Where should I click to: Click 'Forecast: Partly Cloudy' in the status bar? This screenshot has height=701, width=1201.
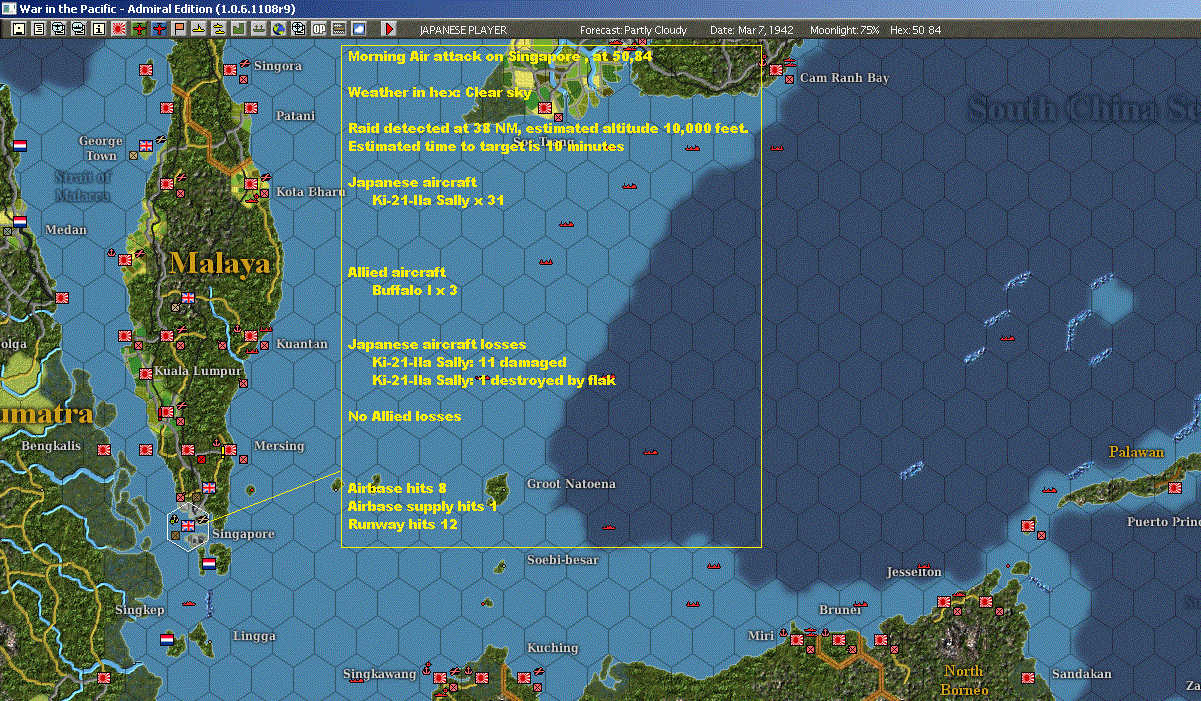coord(633,30)
